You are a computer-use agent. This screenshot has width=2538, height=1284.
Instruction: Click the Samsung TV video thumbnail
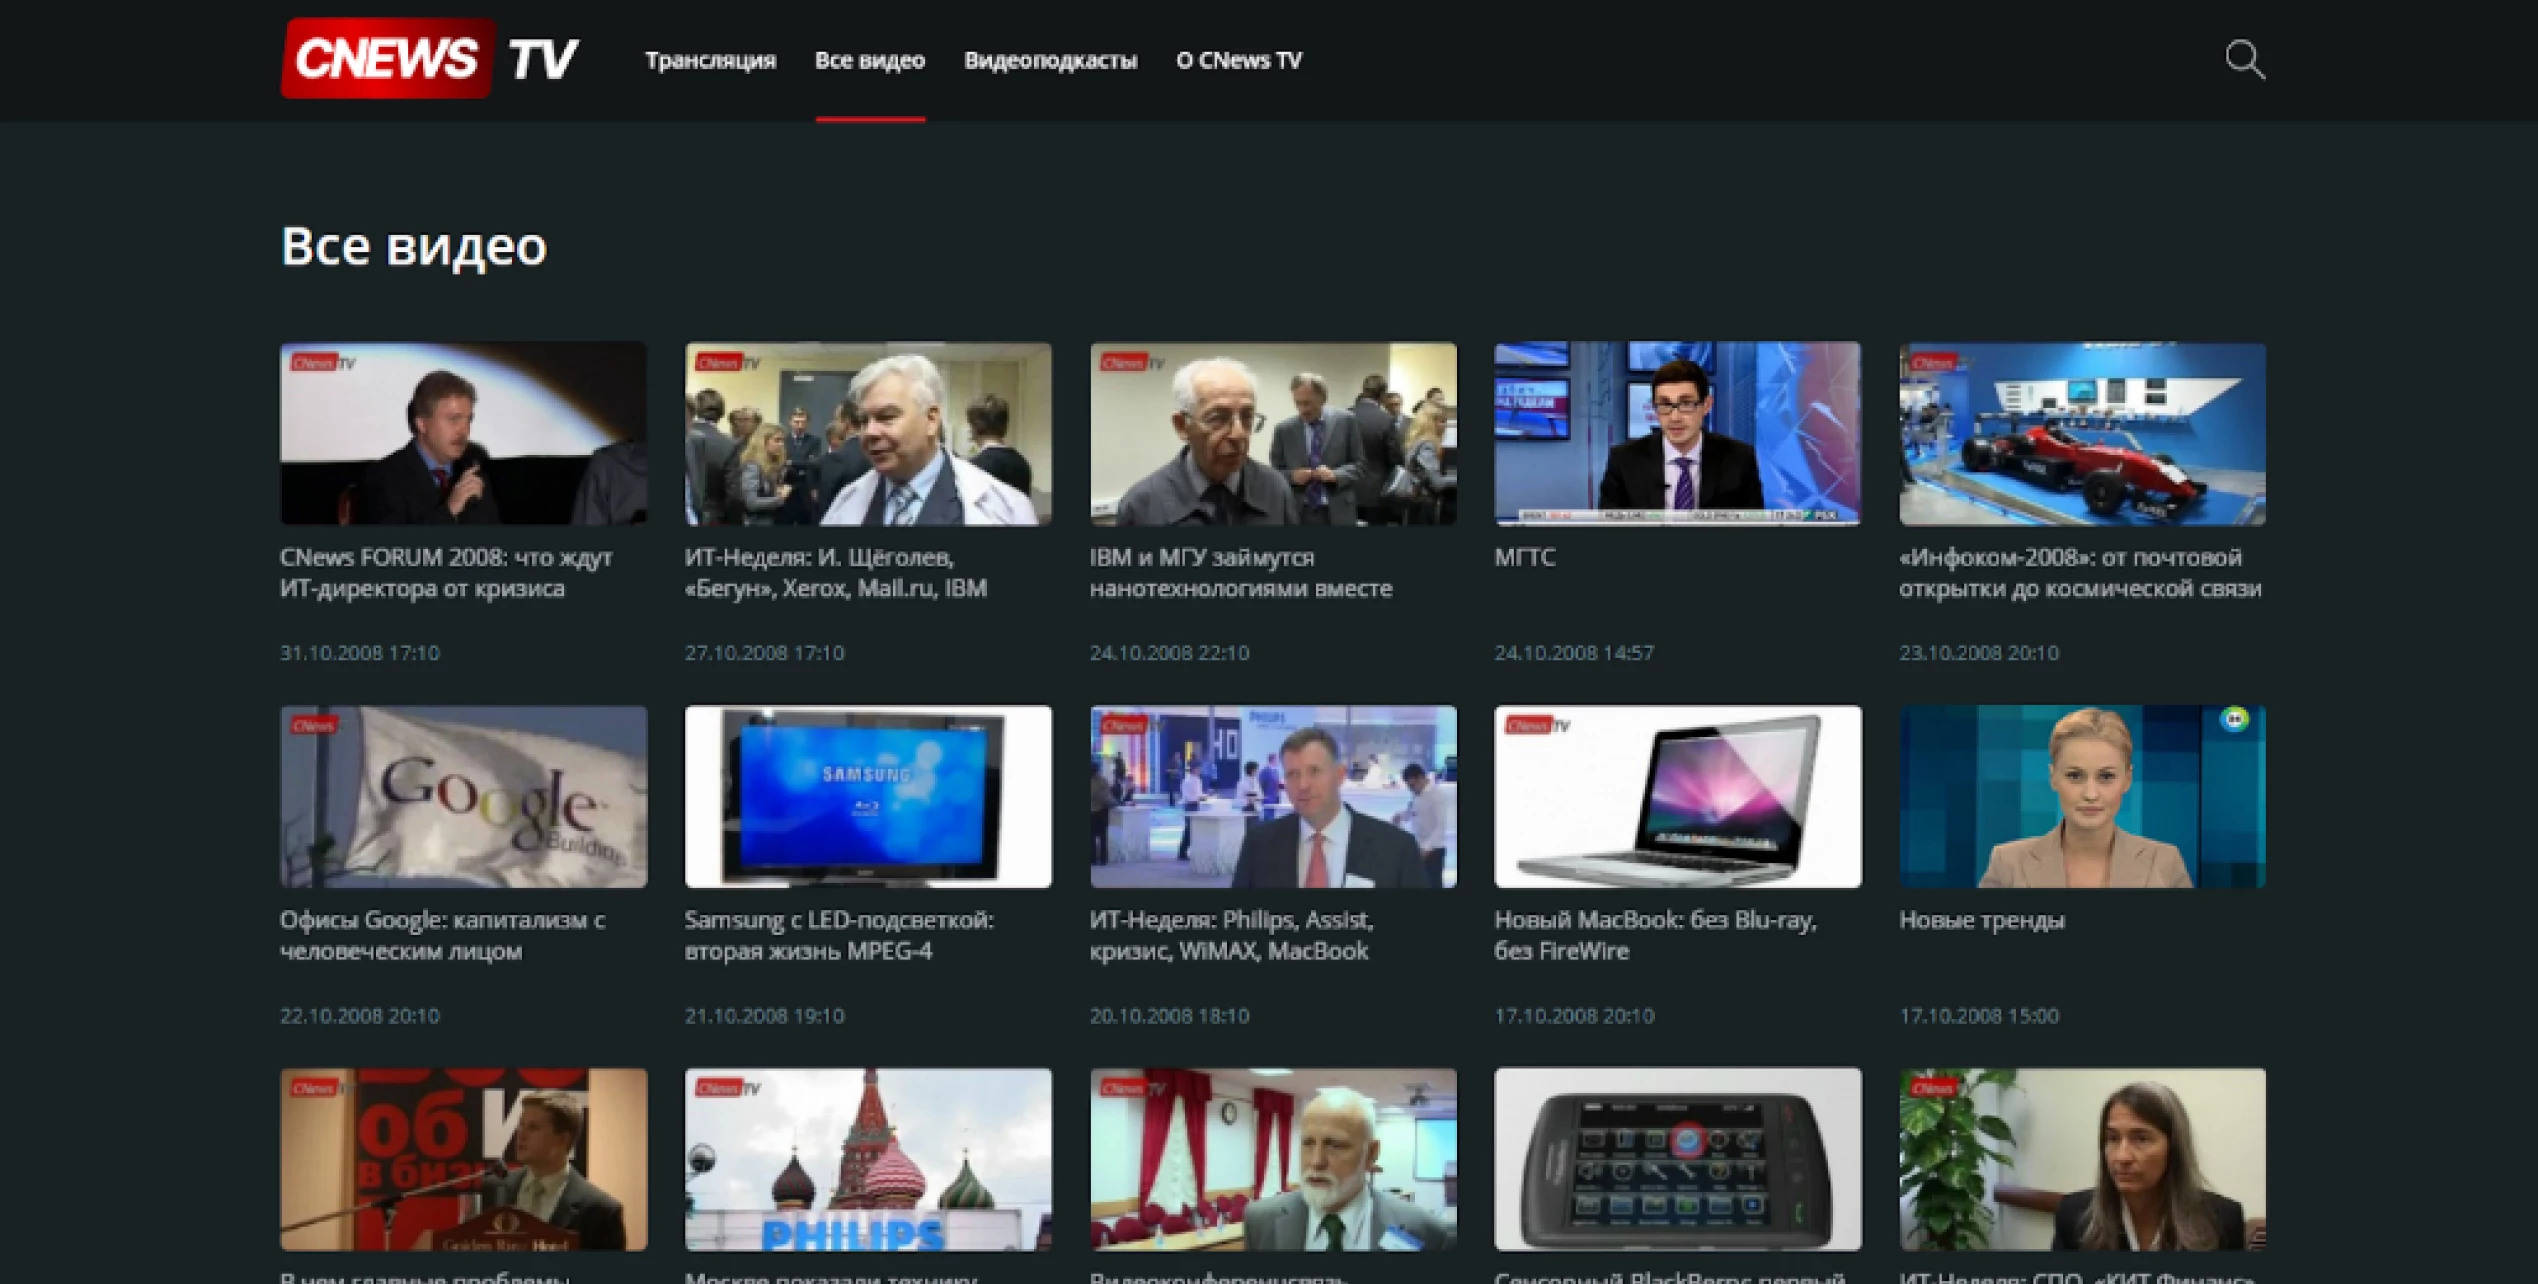[x=868, y=796]
